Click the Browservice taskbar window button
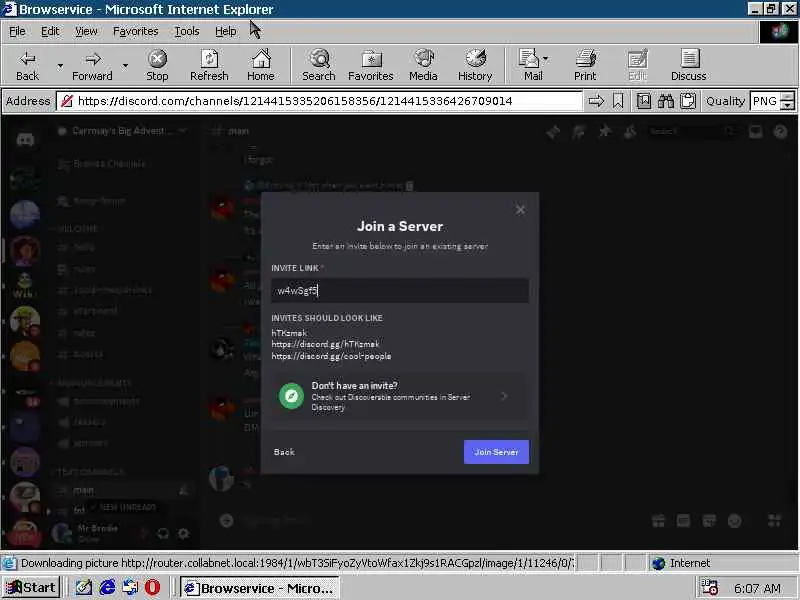Viewport: 800px width, 600px height. pos(259,588)
